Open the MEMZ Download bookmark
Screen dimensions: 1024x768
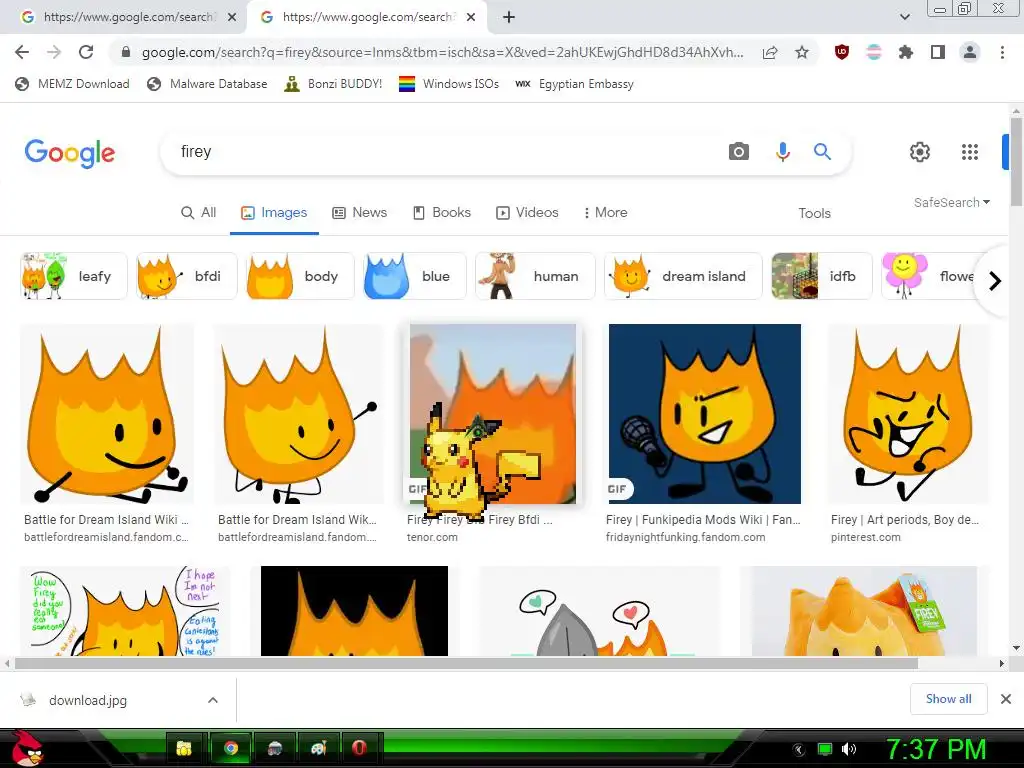[x=72, y=84]
